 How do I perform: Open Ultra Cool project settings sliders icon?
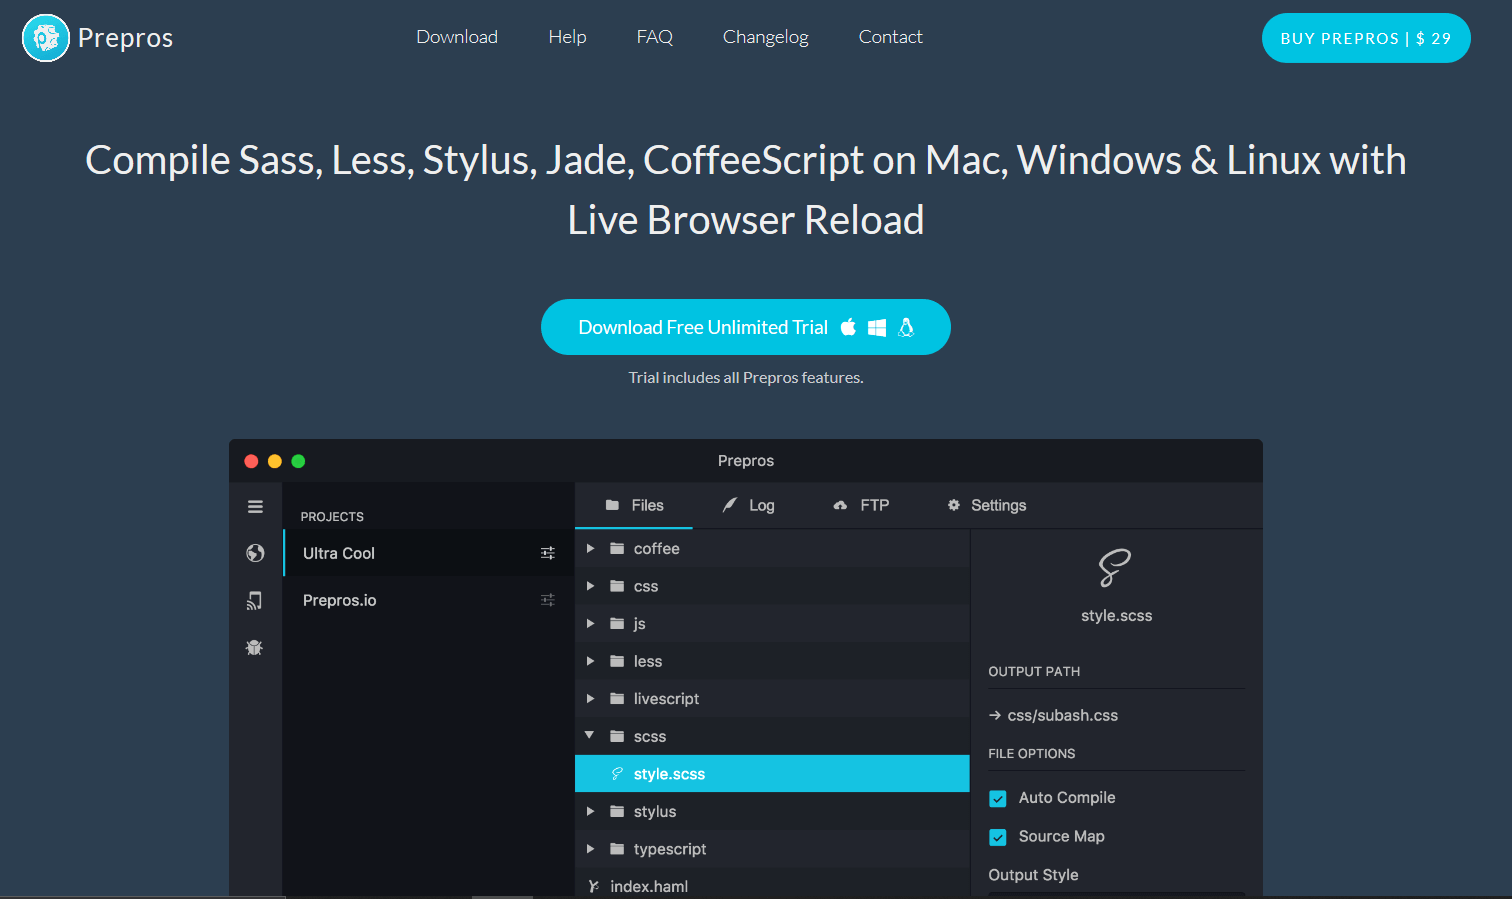tap(547, 553)
